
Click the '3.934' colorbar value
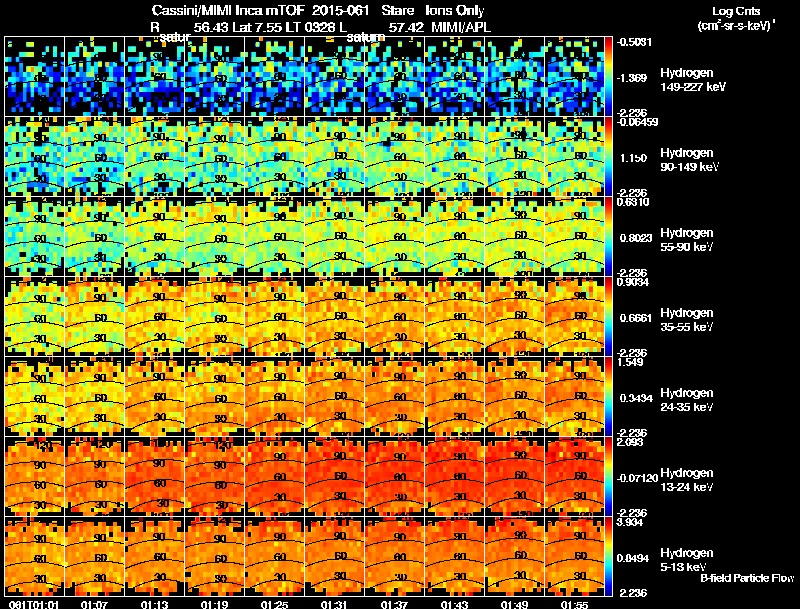631,522
